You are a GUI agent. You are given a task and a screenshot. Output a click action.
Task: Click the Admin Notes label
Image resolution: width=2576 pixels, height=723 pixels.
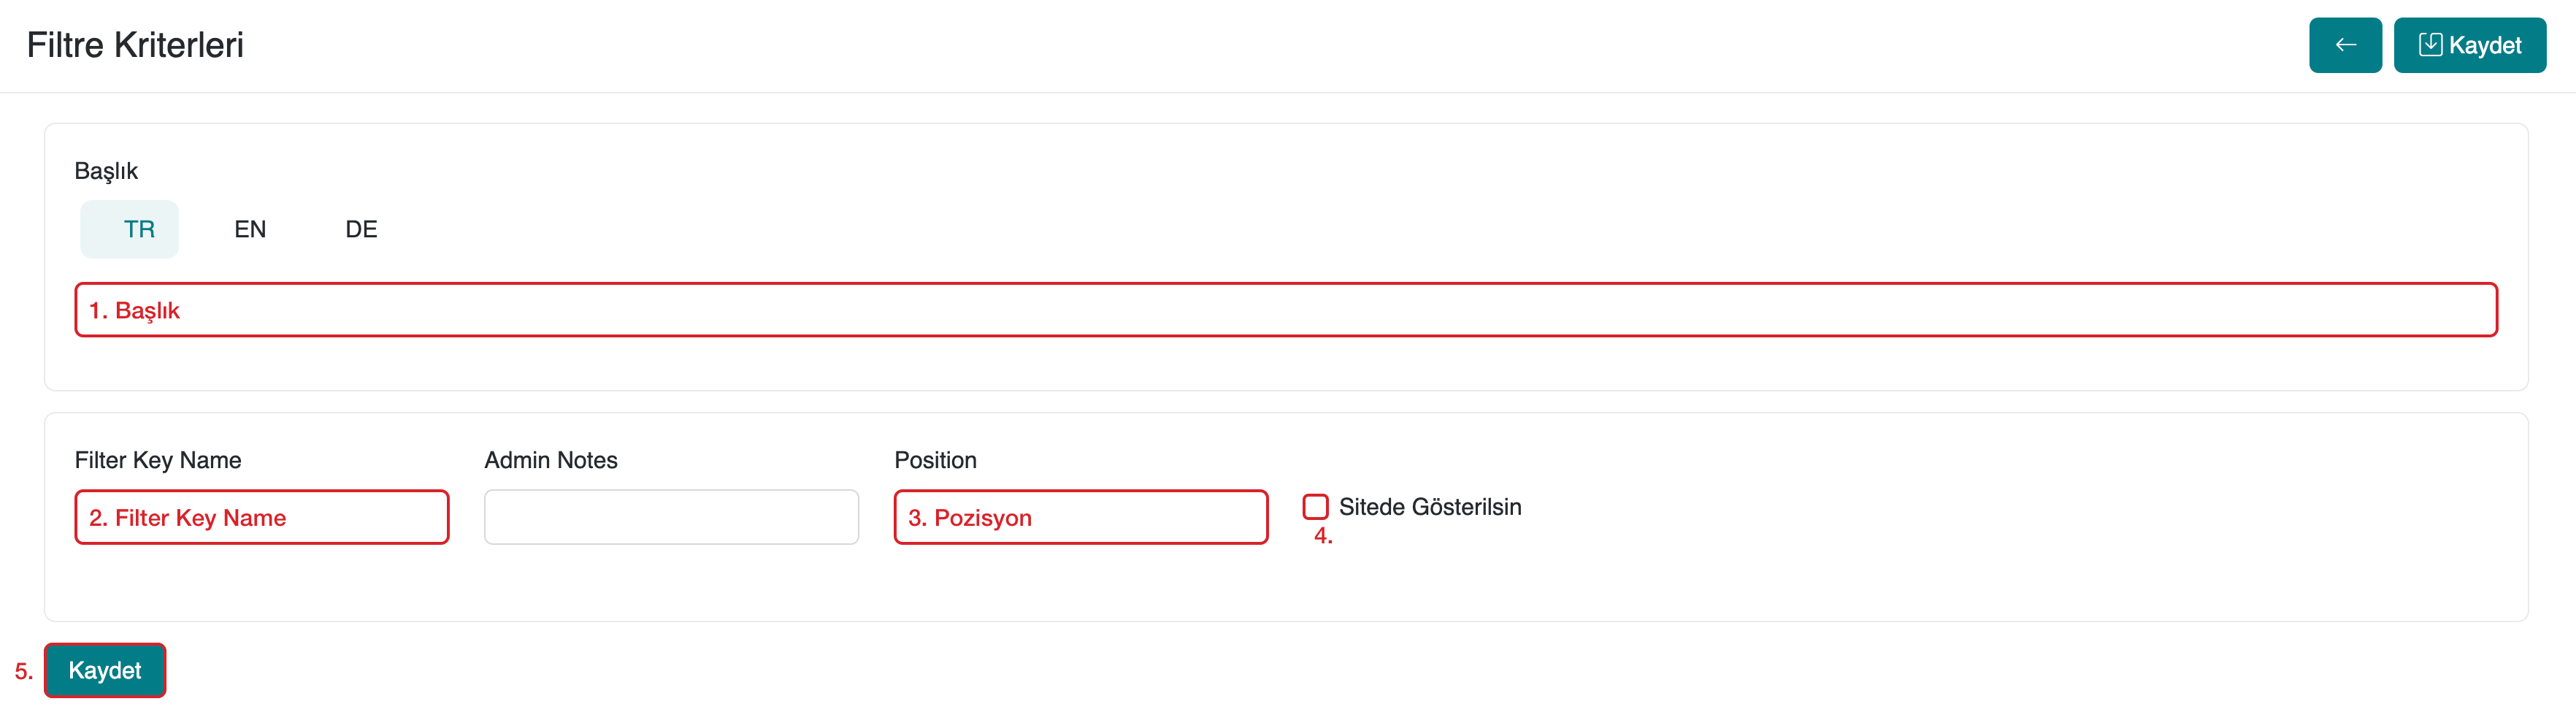[550, 460]
